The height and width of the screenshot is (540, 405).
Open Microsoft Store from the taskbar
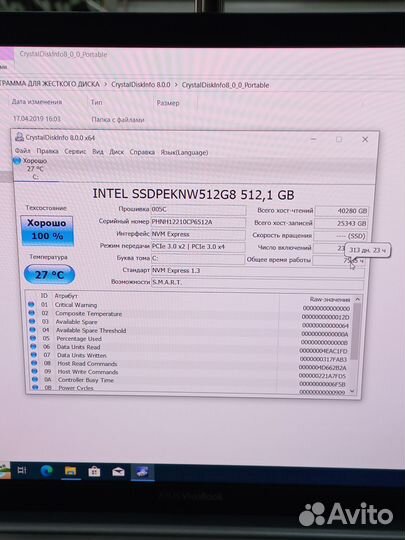pos(94,471)
